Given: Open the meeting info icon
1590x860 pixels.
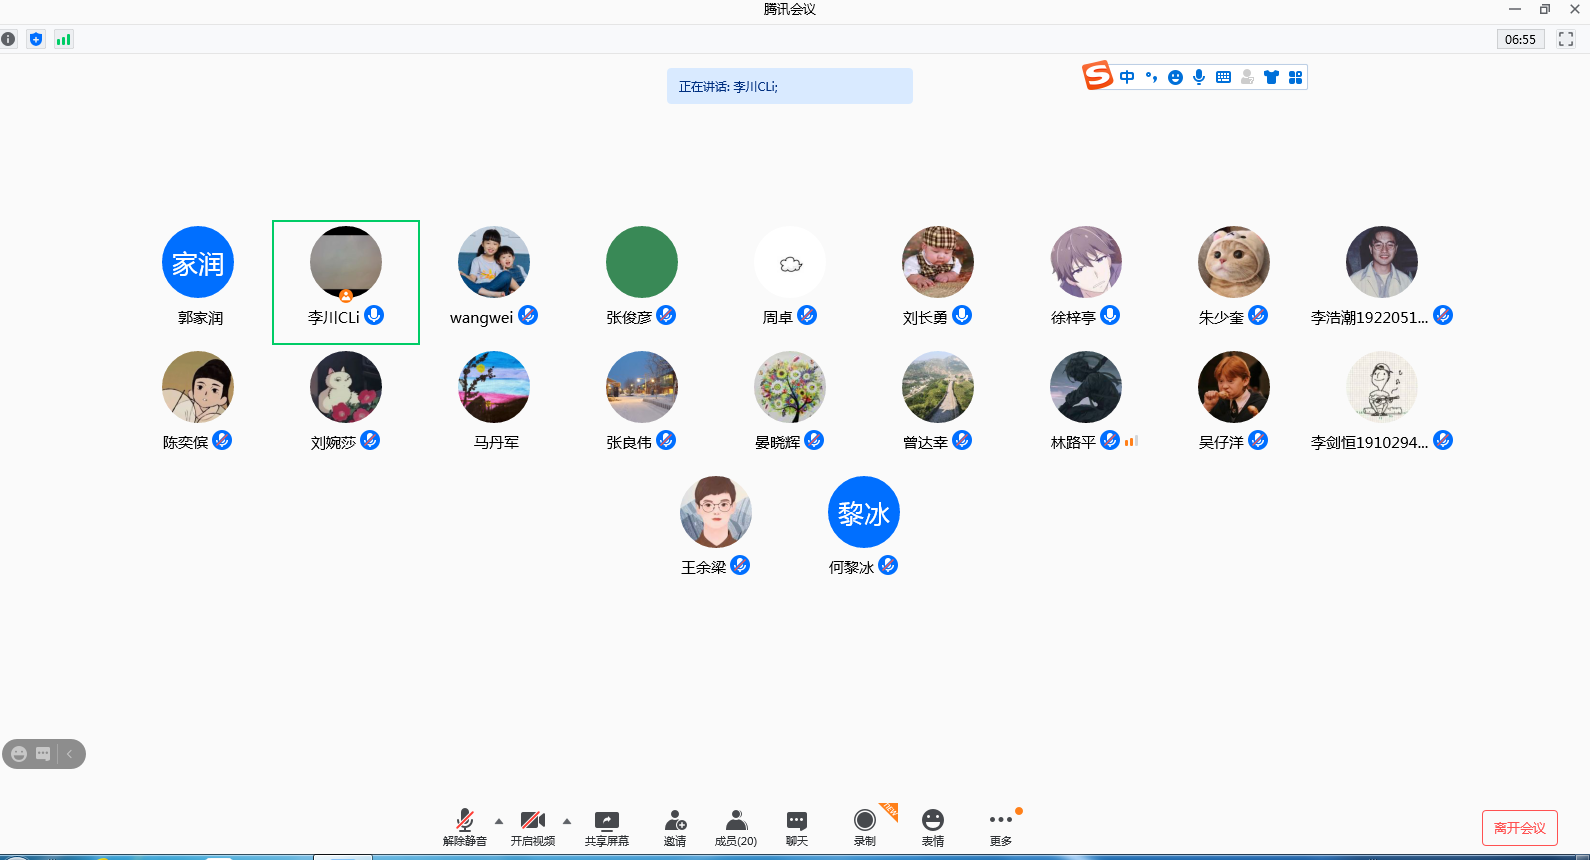Looking at the screenshot, I should pyautogui.click(x=8, y=39).
